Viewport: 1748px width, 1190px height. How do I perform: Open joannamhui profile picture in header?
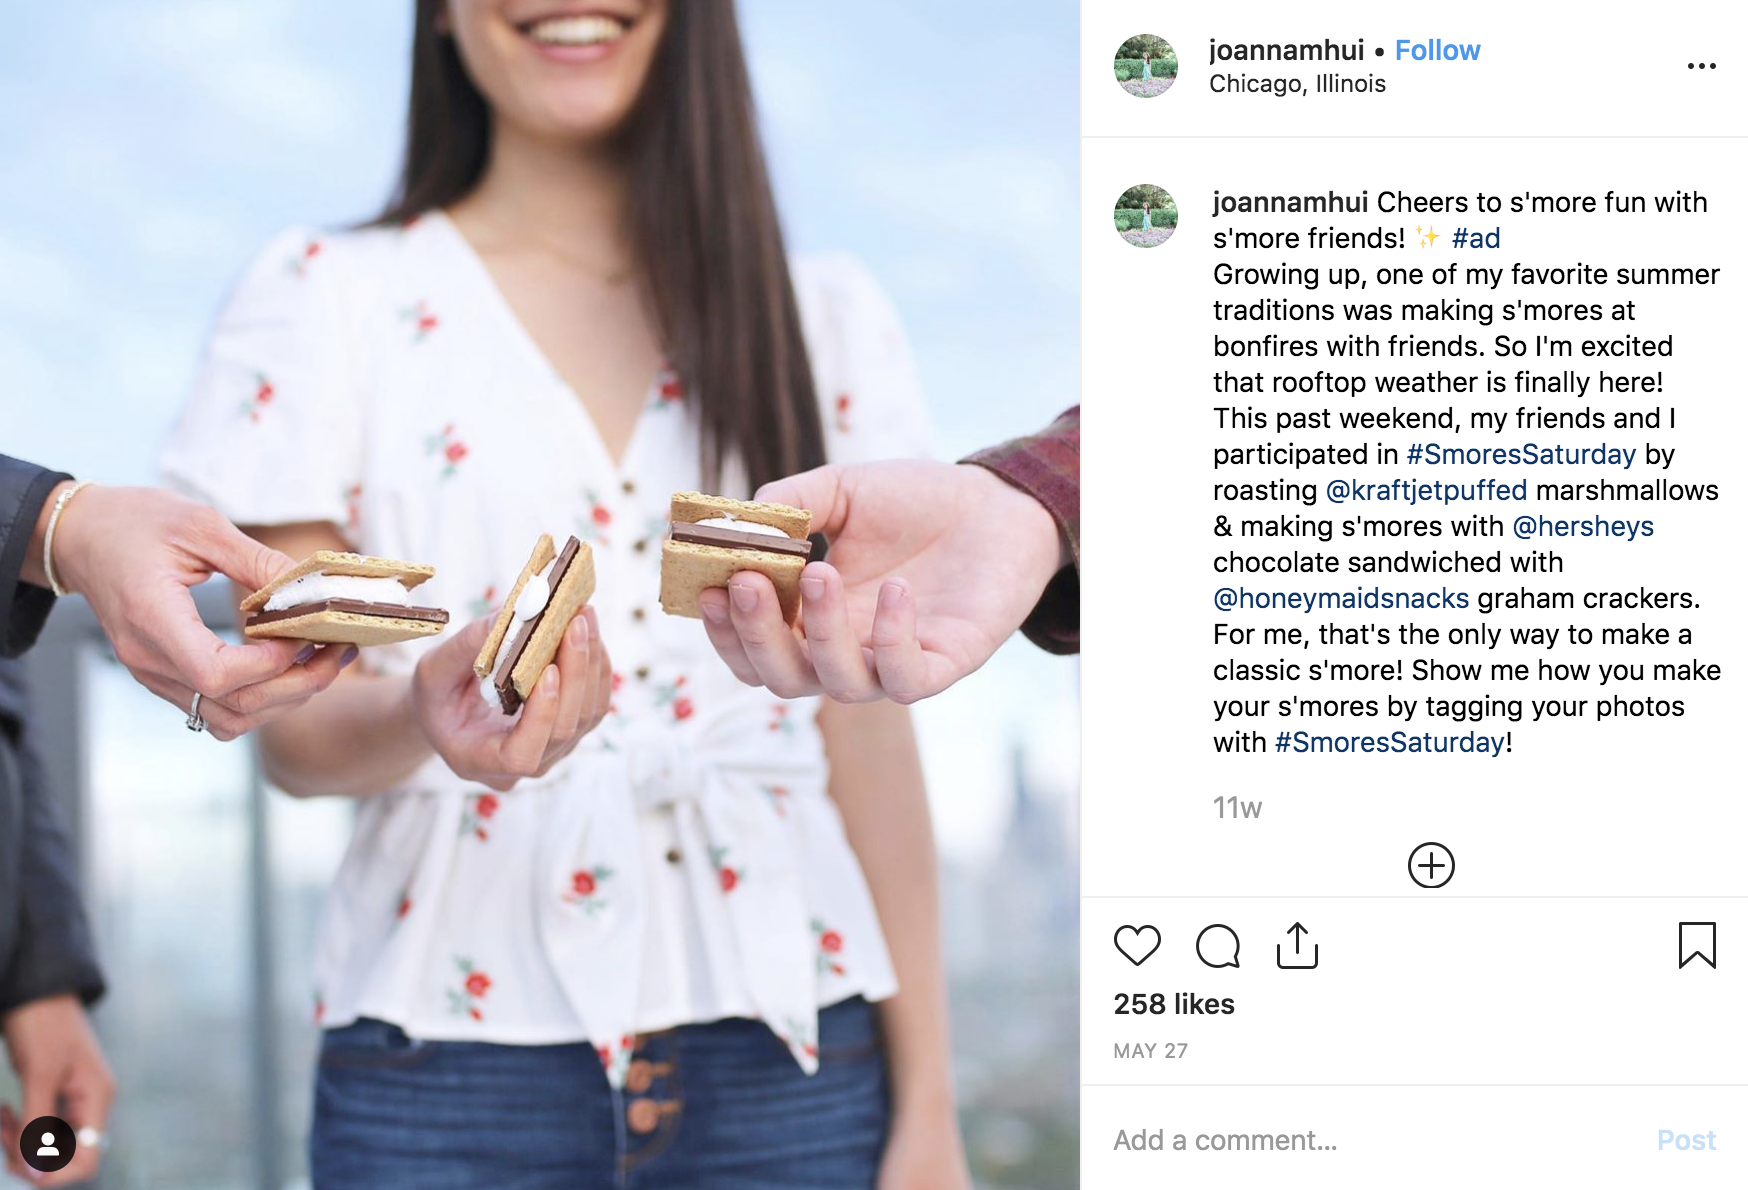[x=1146, y=66]
